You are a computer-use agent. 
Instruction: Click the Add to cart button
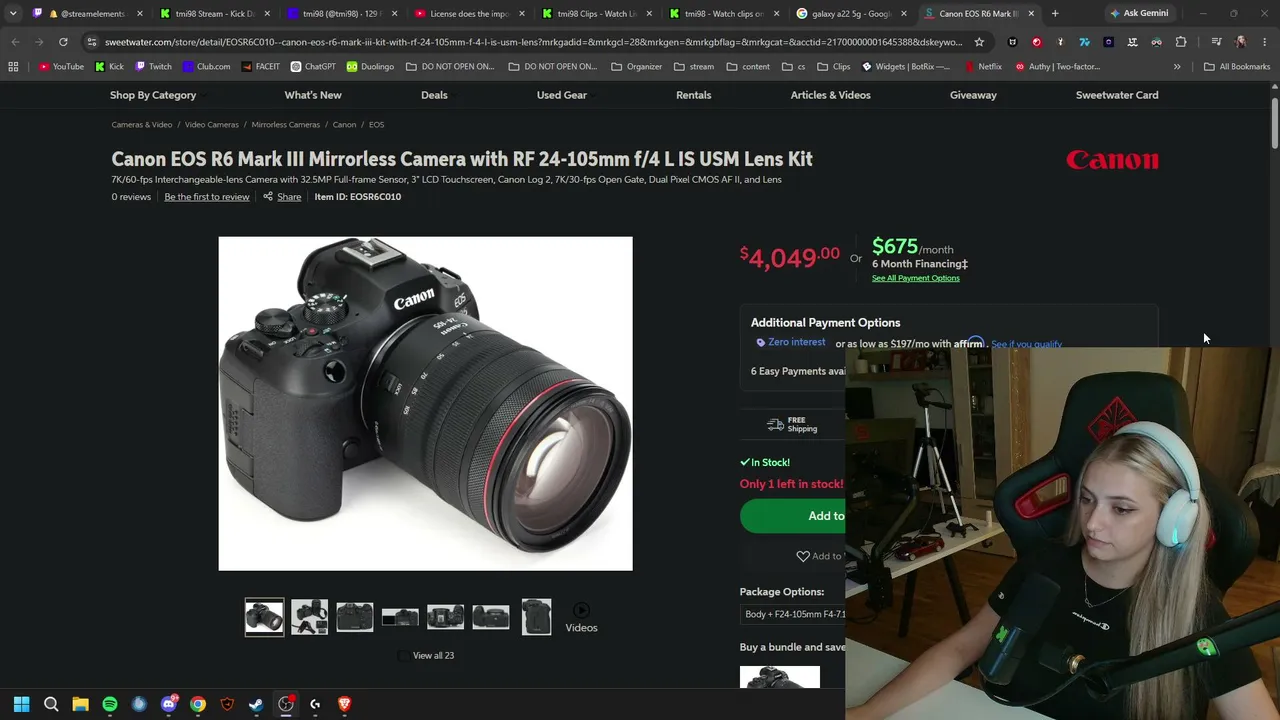coord(793,516)
